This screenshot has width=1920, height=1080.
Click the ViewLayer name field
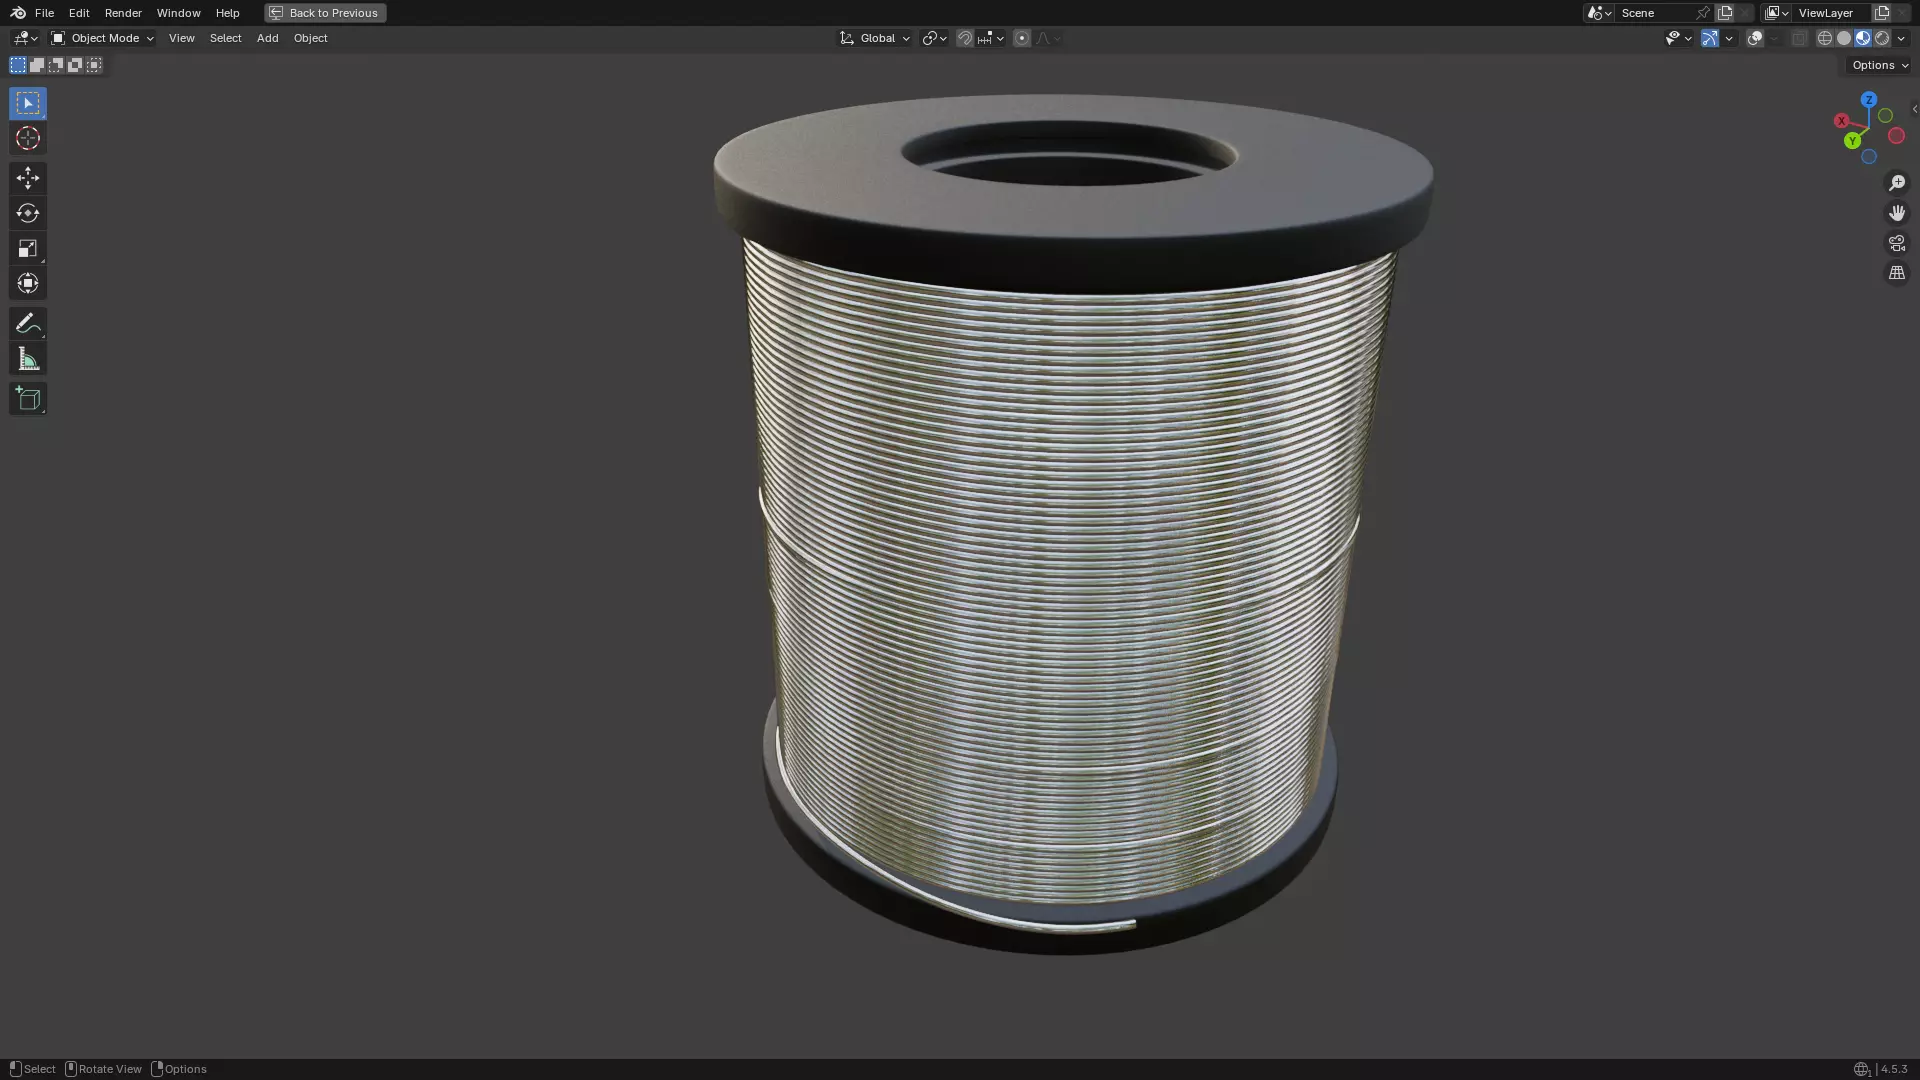pos(1832,13)
